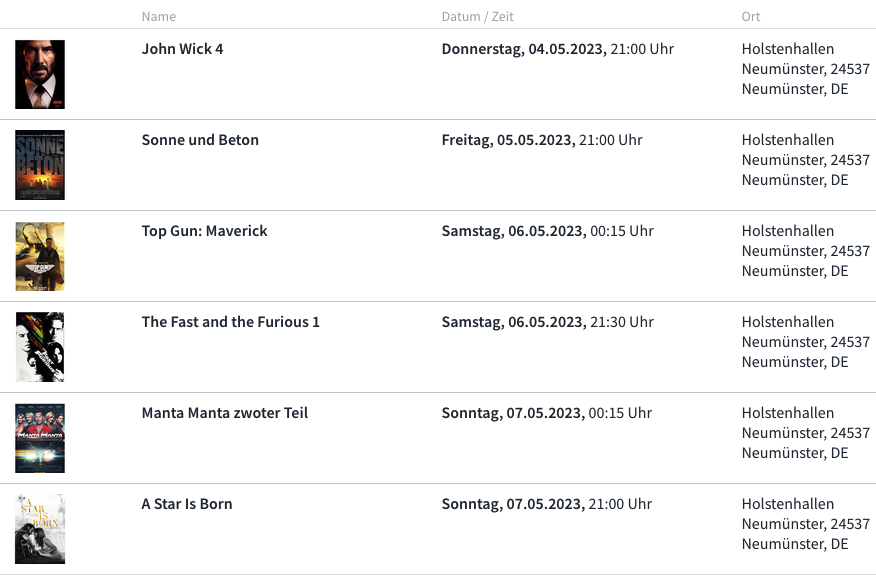Screen dimensions: 876x578
Task: Select the Sonntag 07.05.2023 21:00 Uhr entry
Action: pos(546,504)
